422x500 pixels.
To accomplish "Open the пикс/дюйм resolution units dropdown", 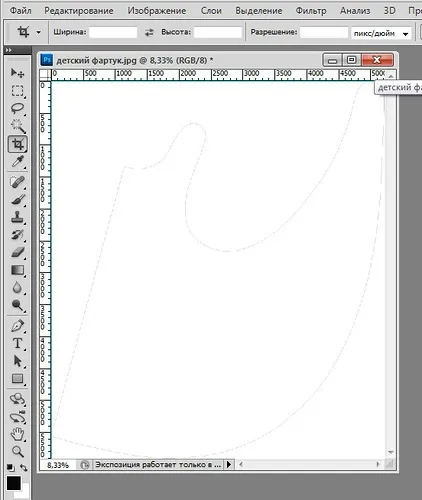I will coord(381,33).
